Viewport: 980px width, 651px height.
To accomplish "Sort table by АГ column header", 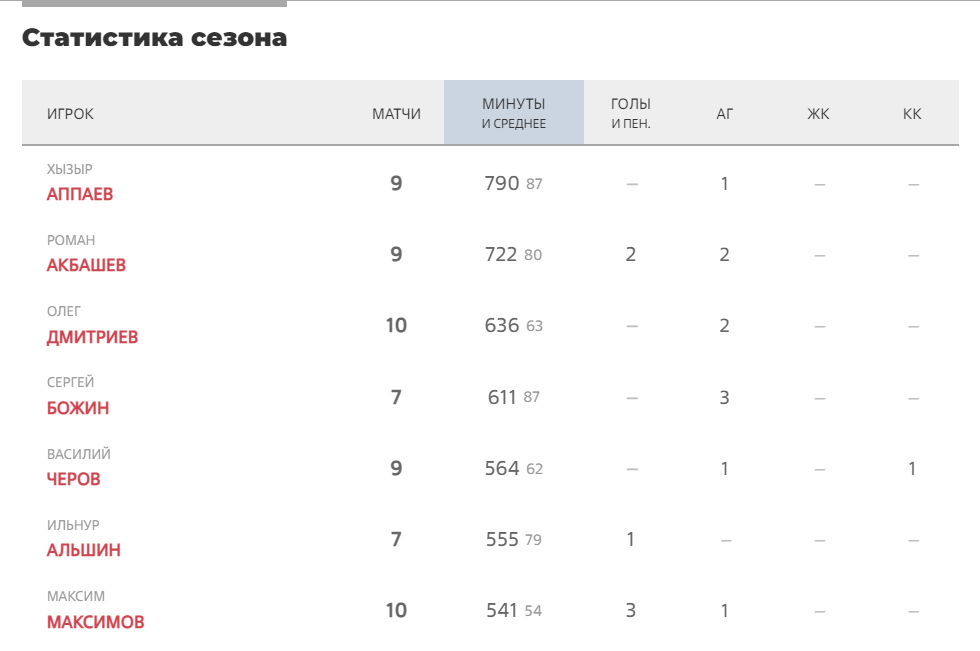I will [x=724, y=114].
